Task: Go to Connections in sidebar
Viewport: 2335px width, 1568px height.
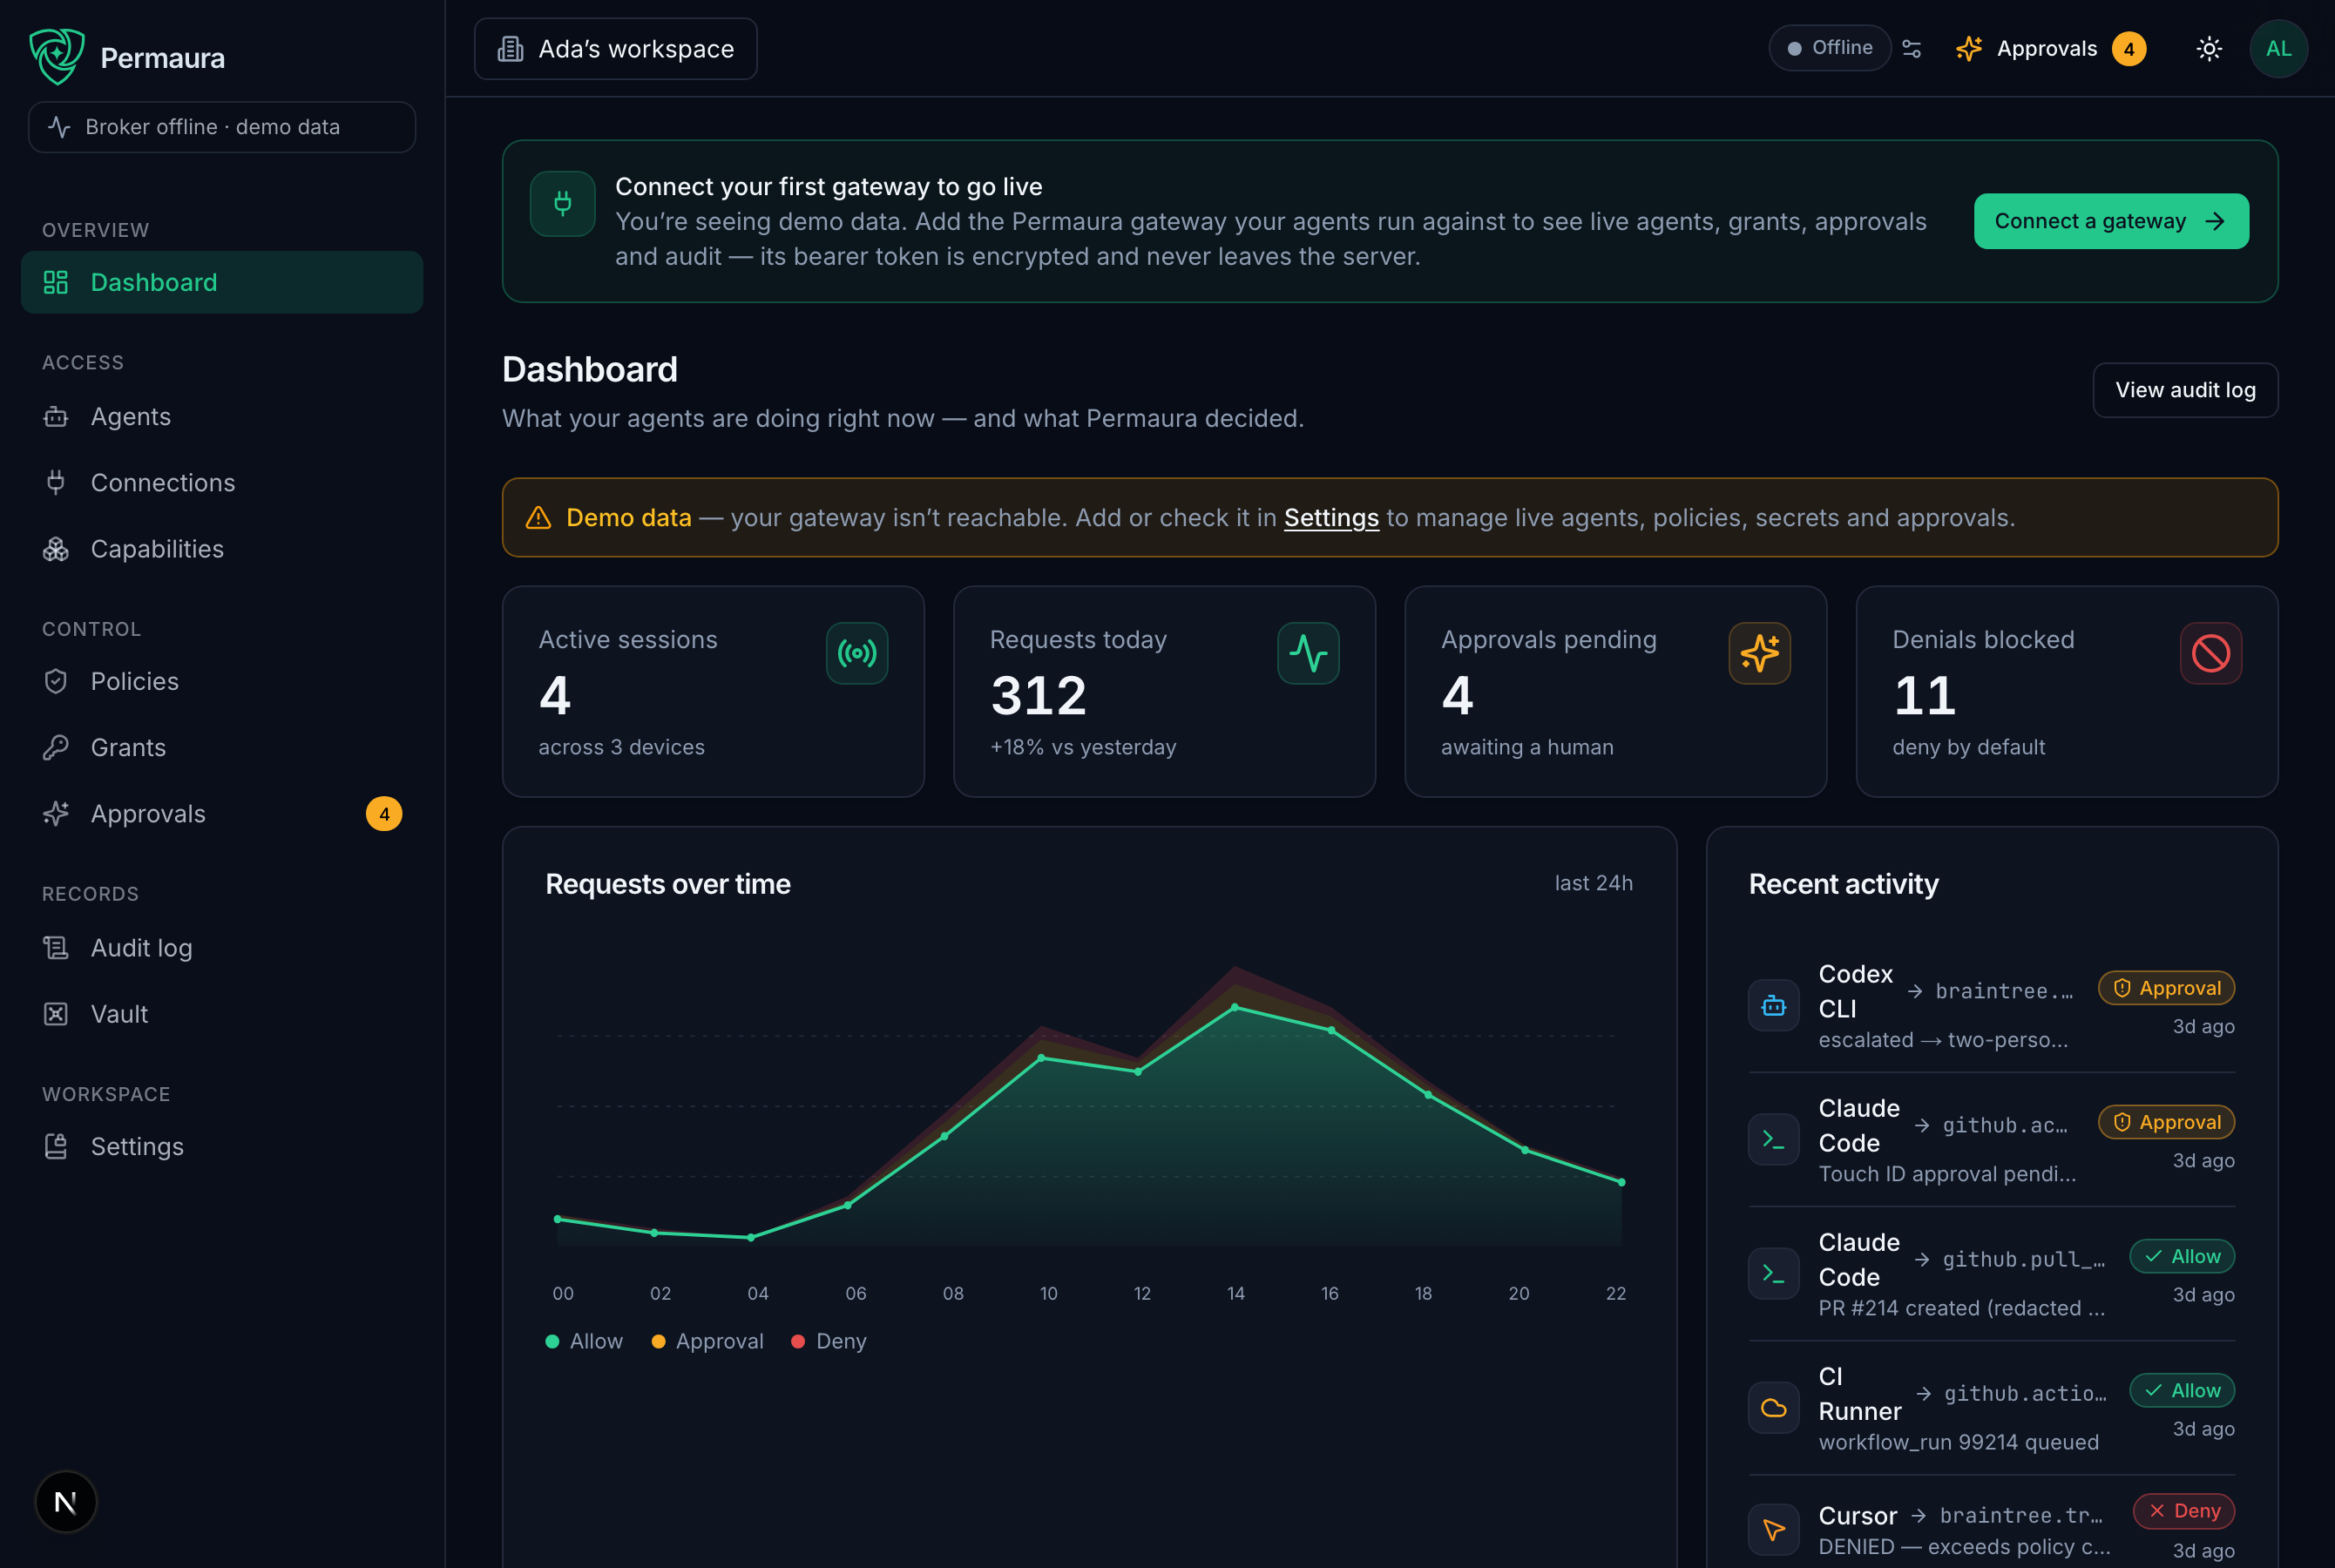Action: (x=222, y=482)
